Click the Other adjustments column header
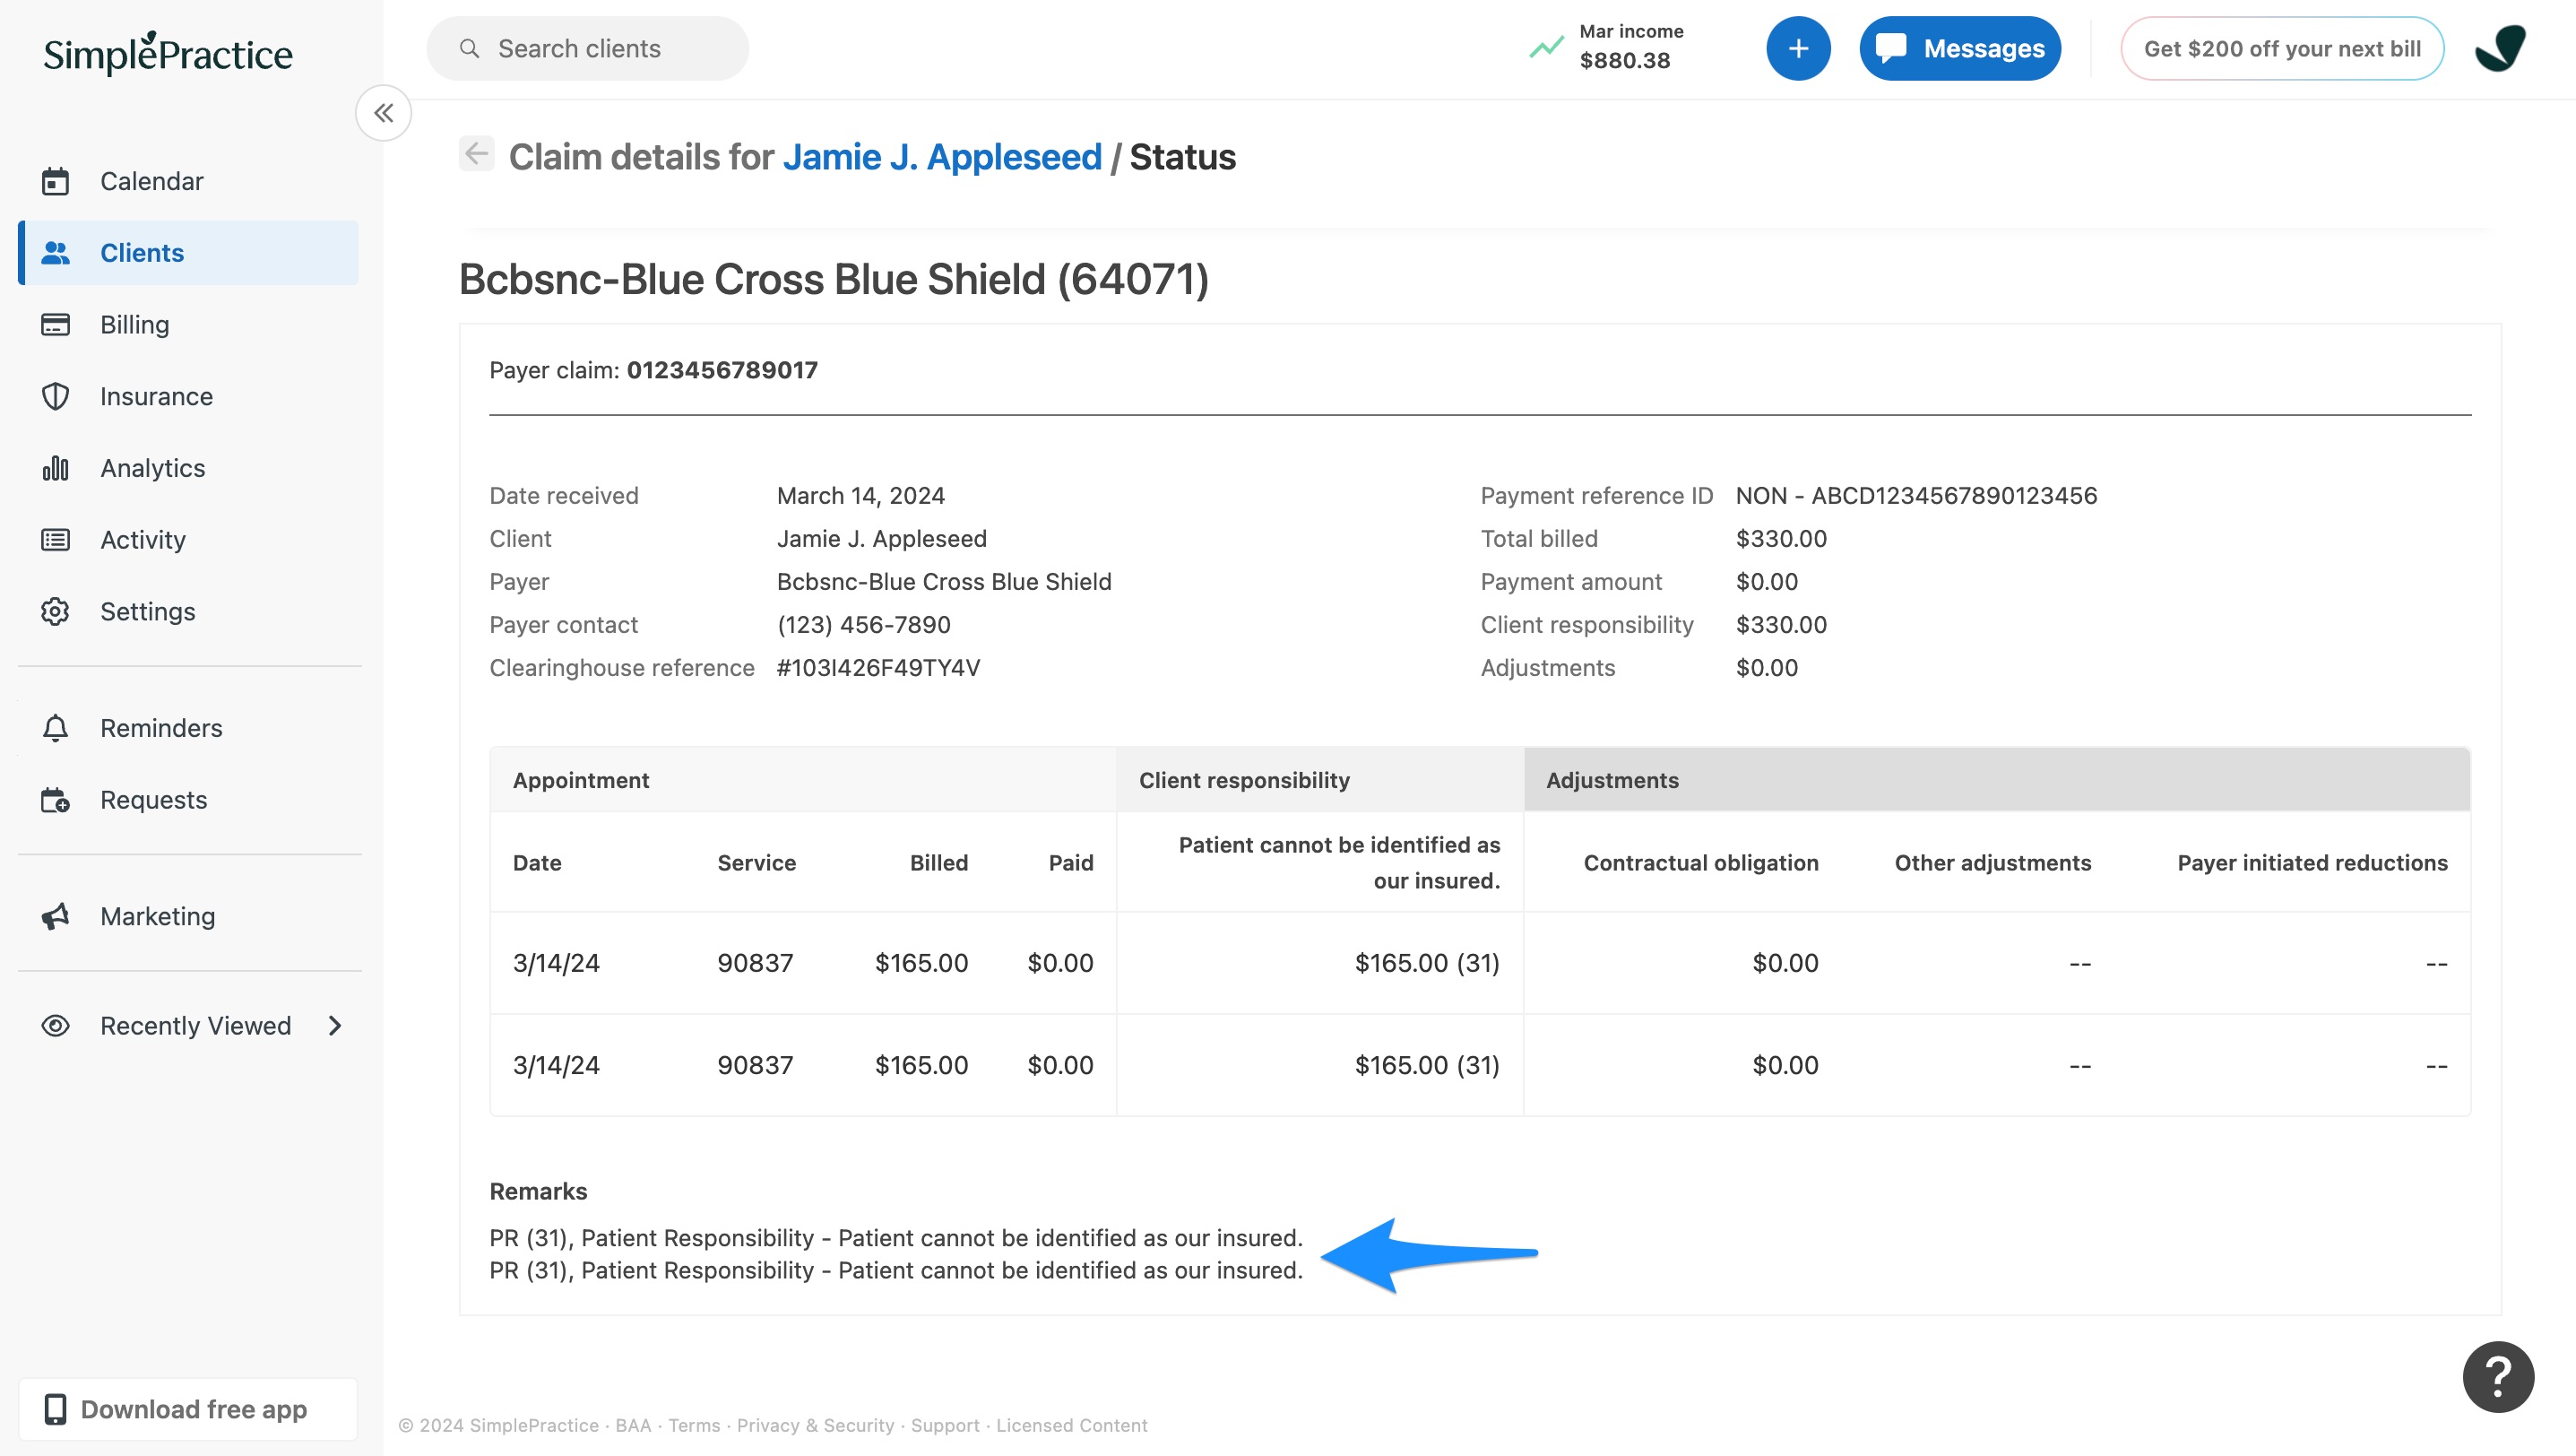Image resolution: width=2576 pixels, height=1456 pixels. (x=1992, y=863)
